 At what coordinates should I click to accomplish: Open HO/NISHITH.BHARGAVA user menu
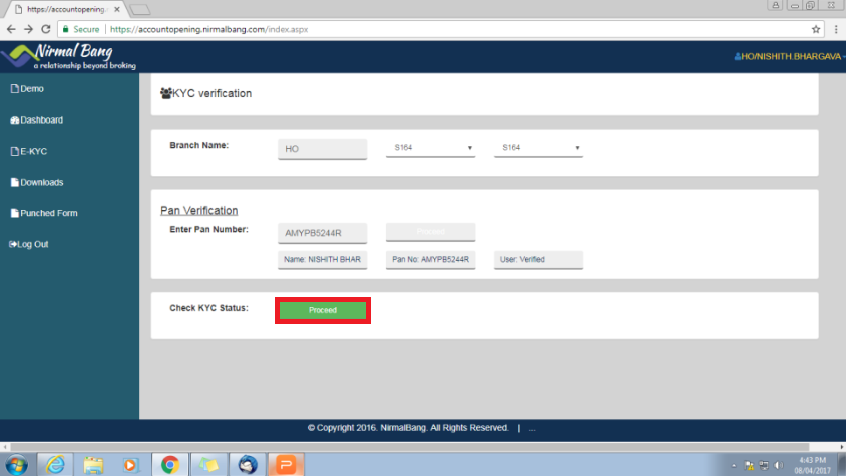click(x=788, y=56)
